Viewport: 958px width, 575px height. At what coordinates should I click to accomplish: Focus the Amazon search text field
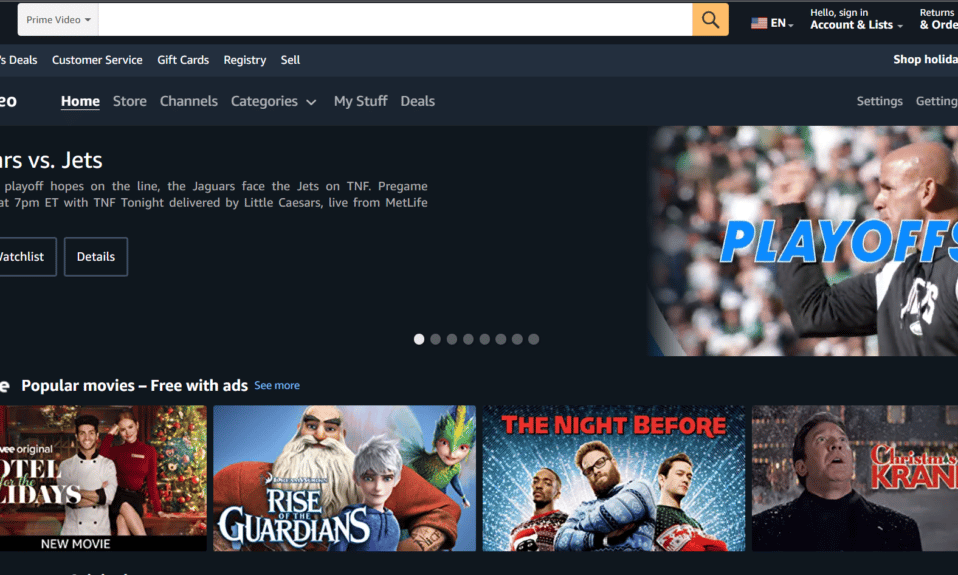click(395, 20)
